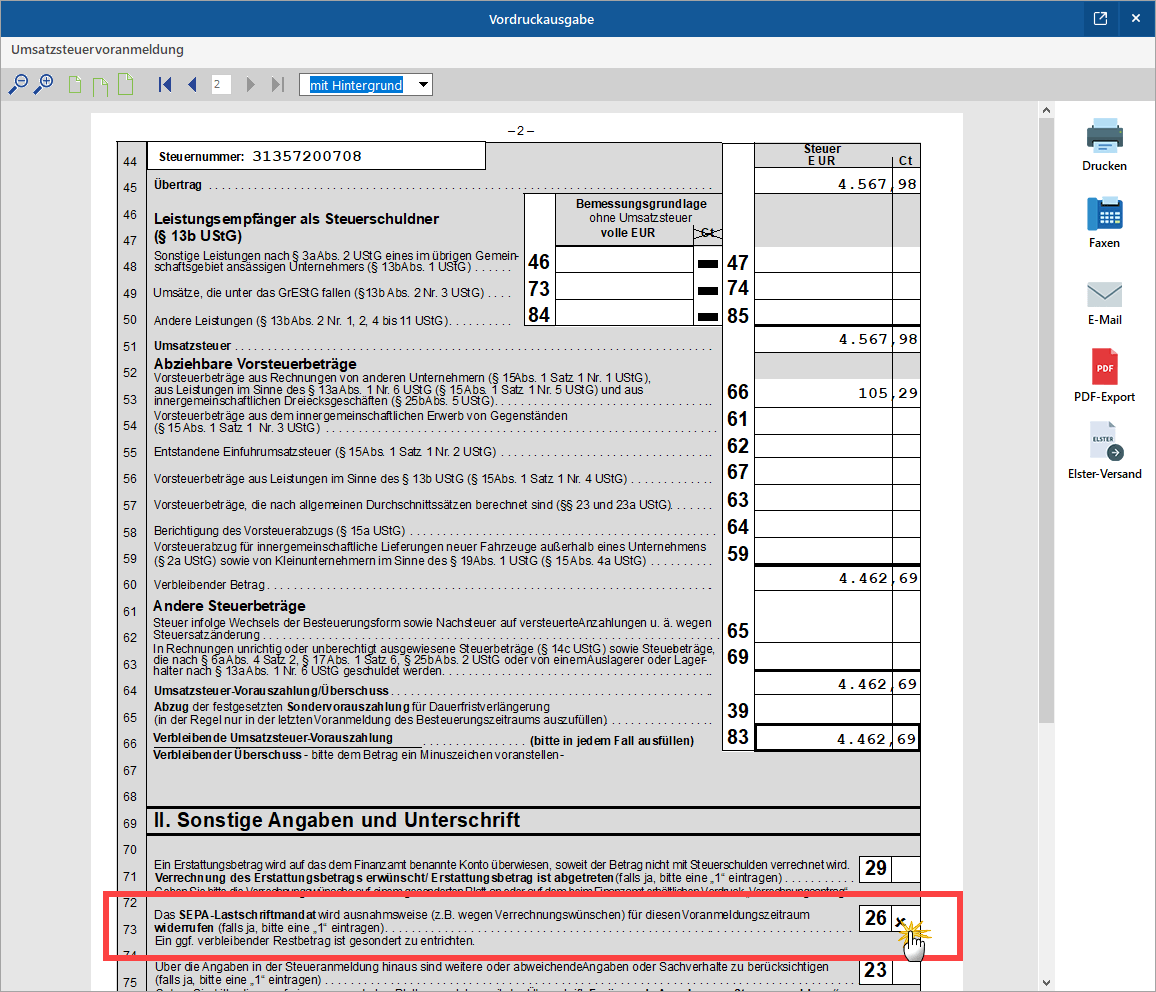Click the 'Bemessungsgrundlage' column header
Screen dimensions: 1156x992
click(x=641, y=203)
